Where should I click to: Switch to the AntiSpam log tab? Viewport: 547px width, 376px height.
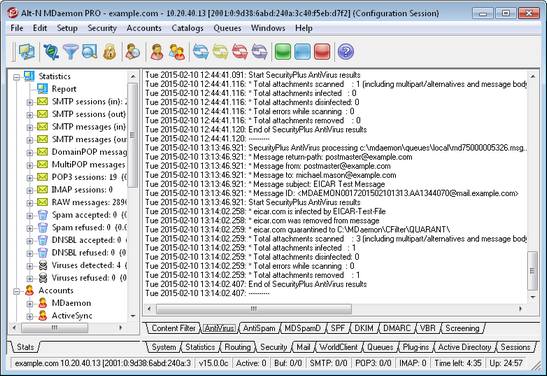click(259, 328)
